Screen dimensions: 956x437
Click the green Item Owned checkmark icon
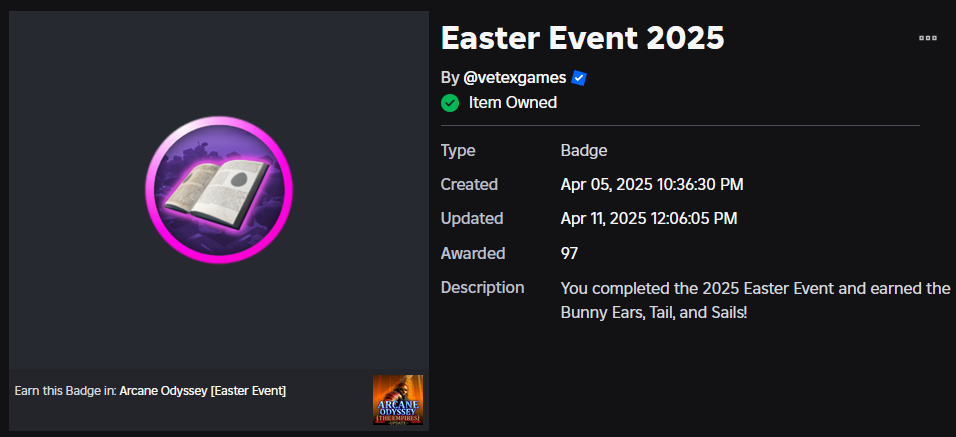(450, 103)
